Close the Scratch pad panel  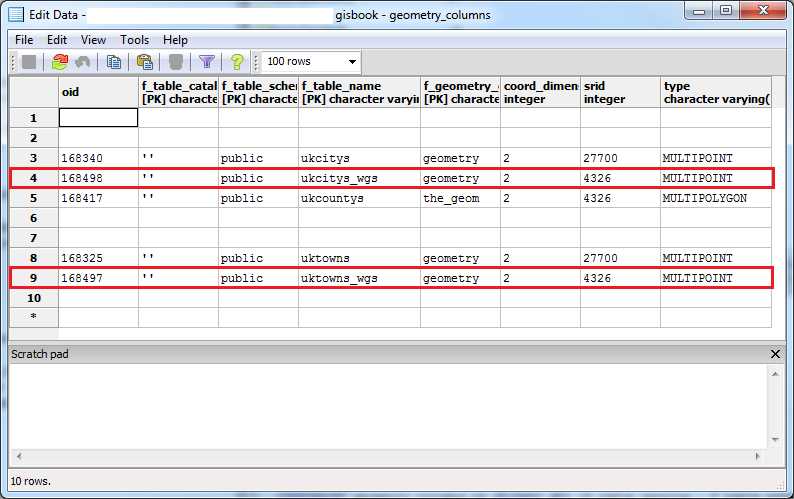(775, 354)
